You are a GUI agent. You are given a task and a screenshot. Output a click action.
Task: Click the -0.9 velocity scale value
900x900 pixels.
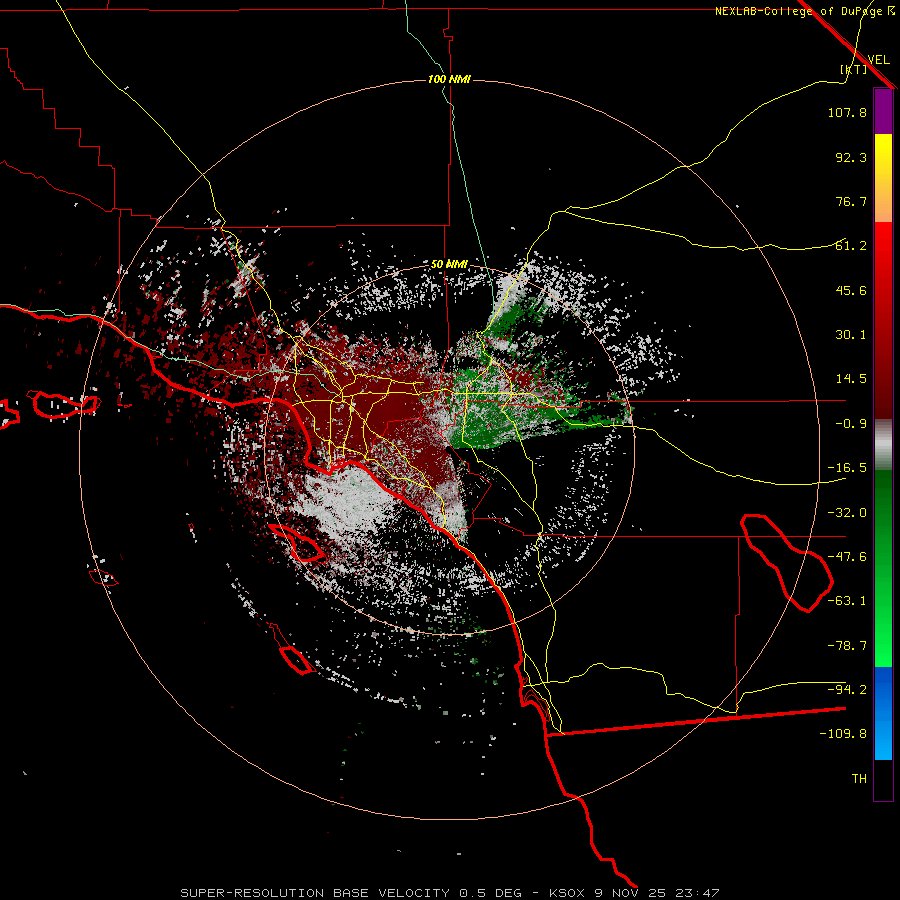click(851, 424)
